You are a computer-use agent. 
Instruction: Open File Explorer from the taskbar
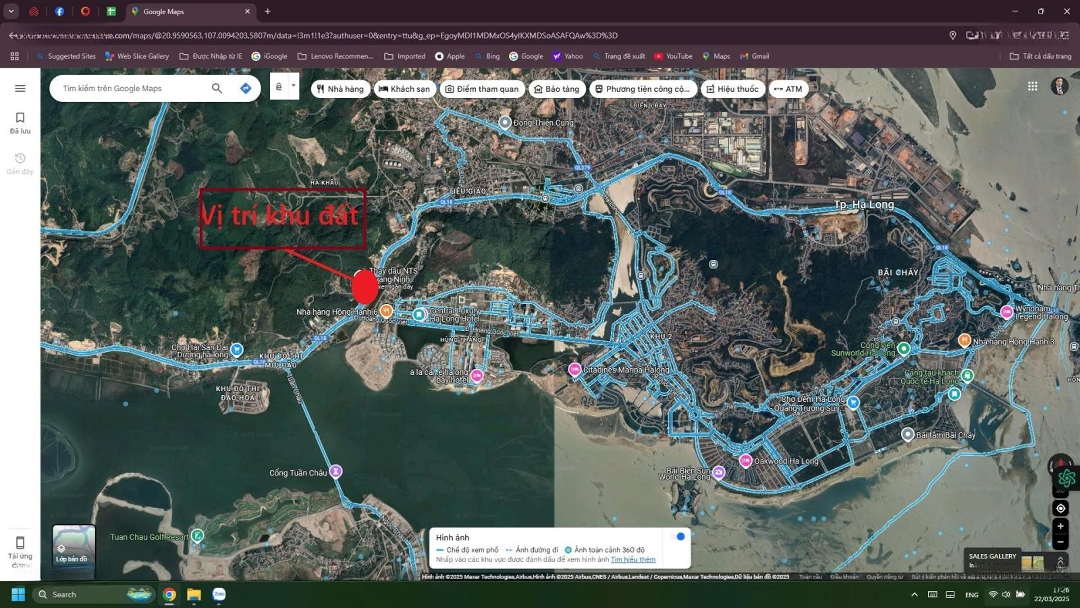pos(194,594)
